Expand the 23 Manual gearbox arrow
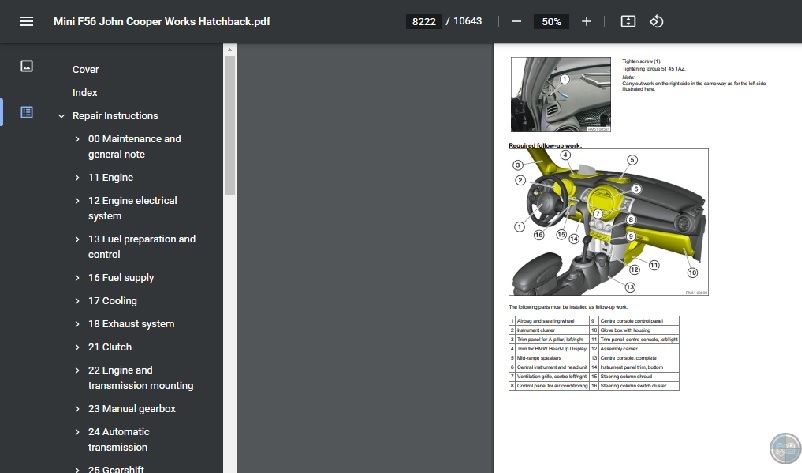 coord(77,409)
